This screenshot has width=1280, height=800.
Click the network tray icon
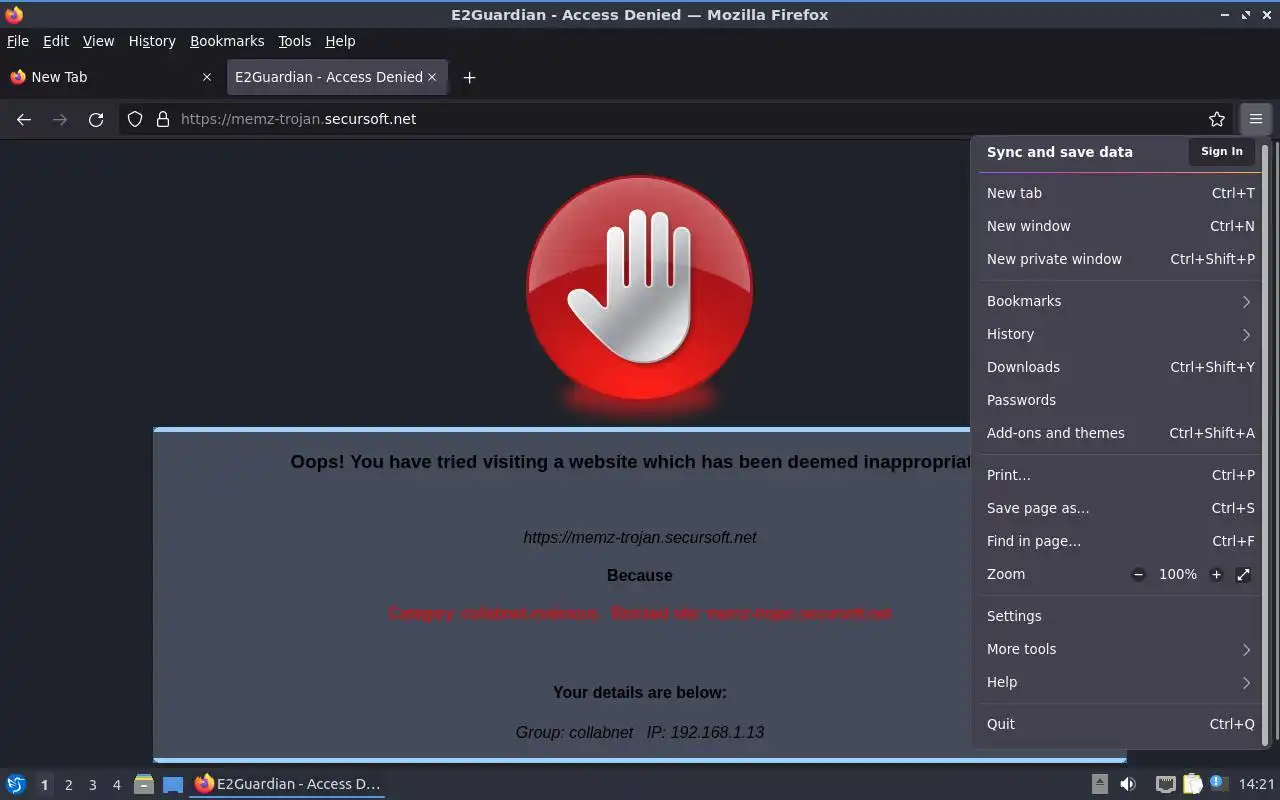point(1165,784)
